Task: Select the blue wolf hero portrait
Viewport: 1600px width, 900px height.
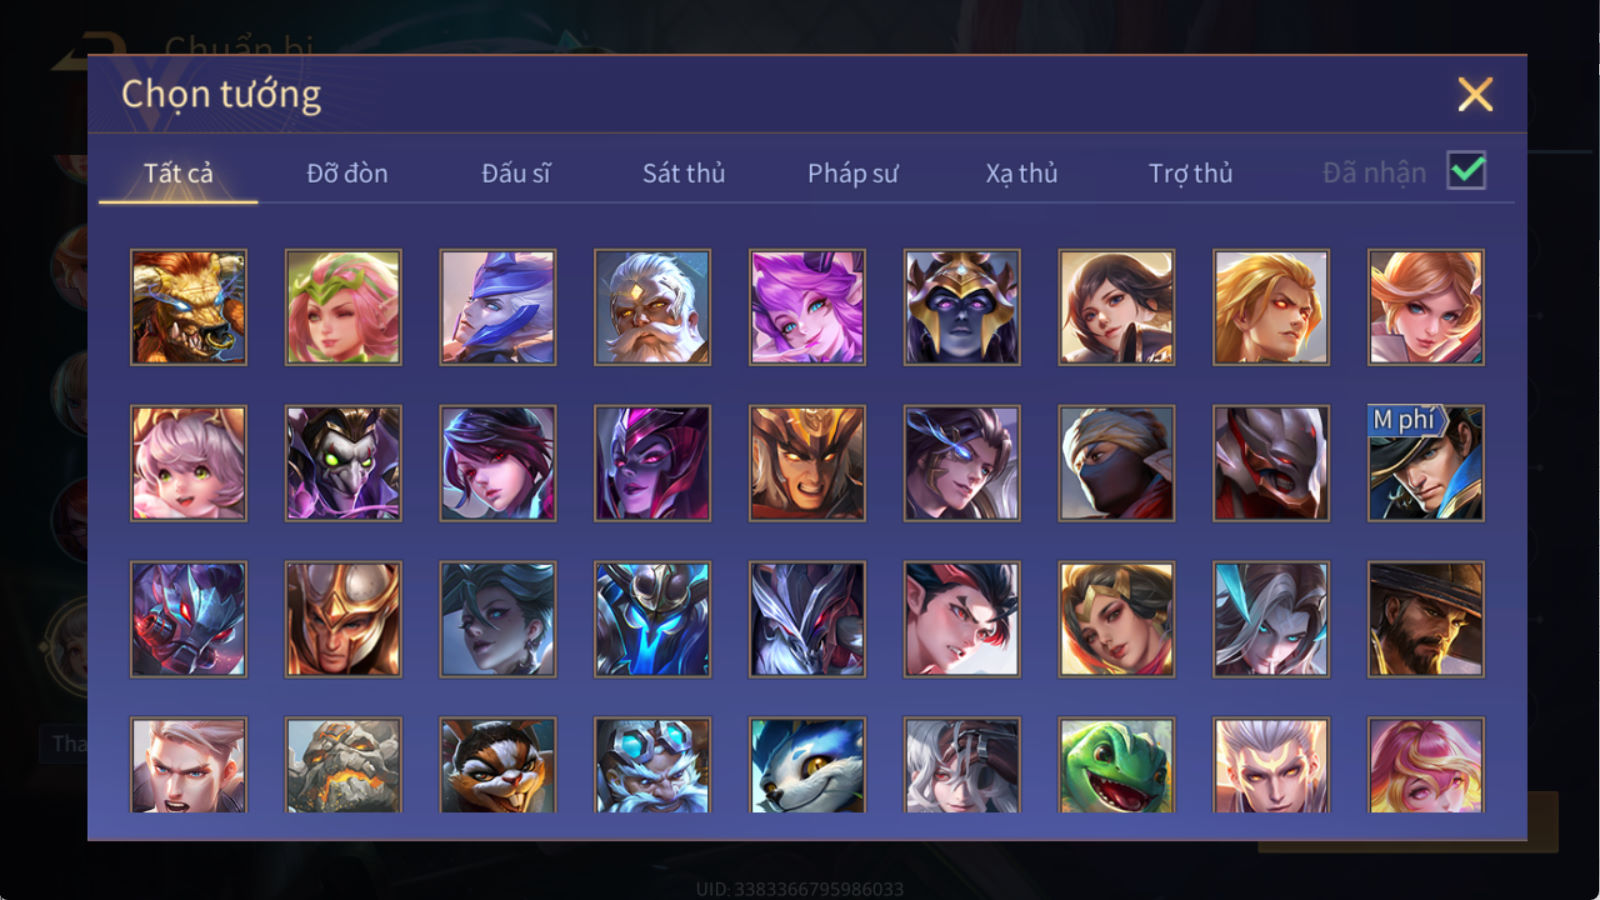Action: [807, 765]
